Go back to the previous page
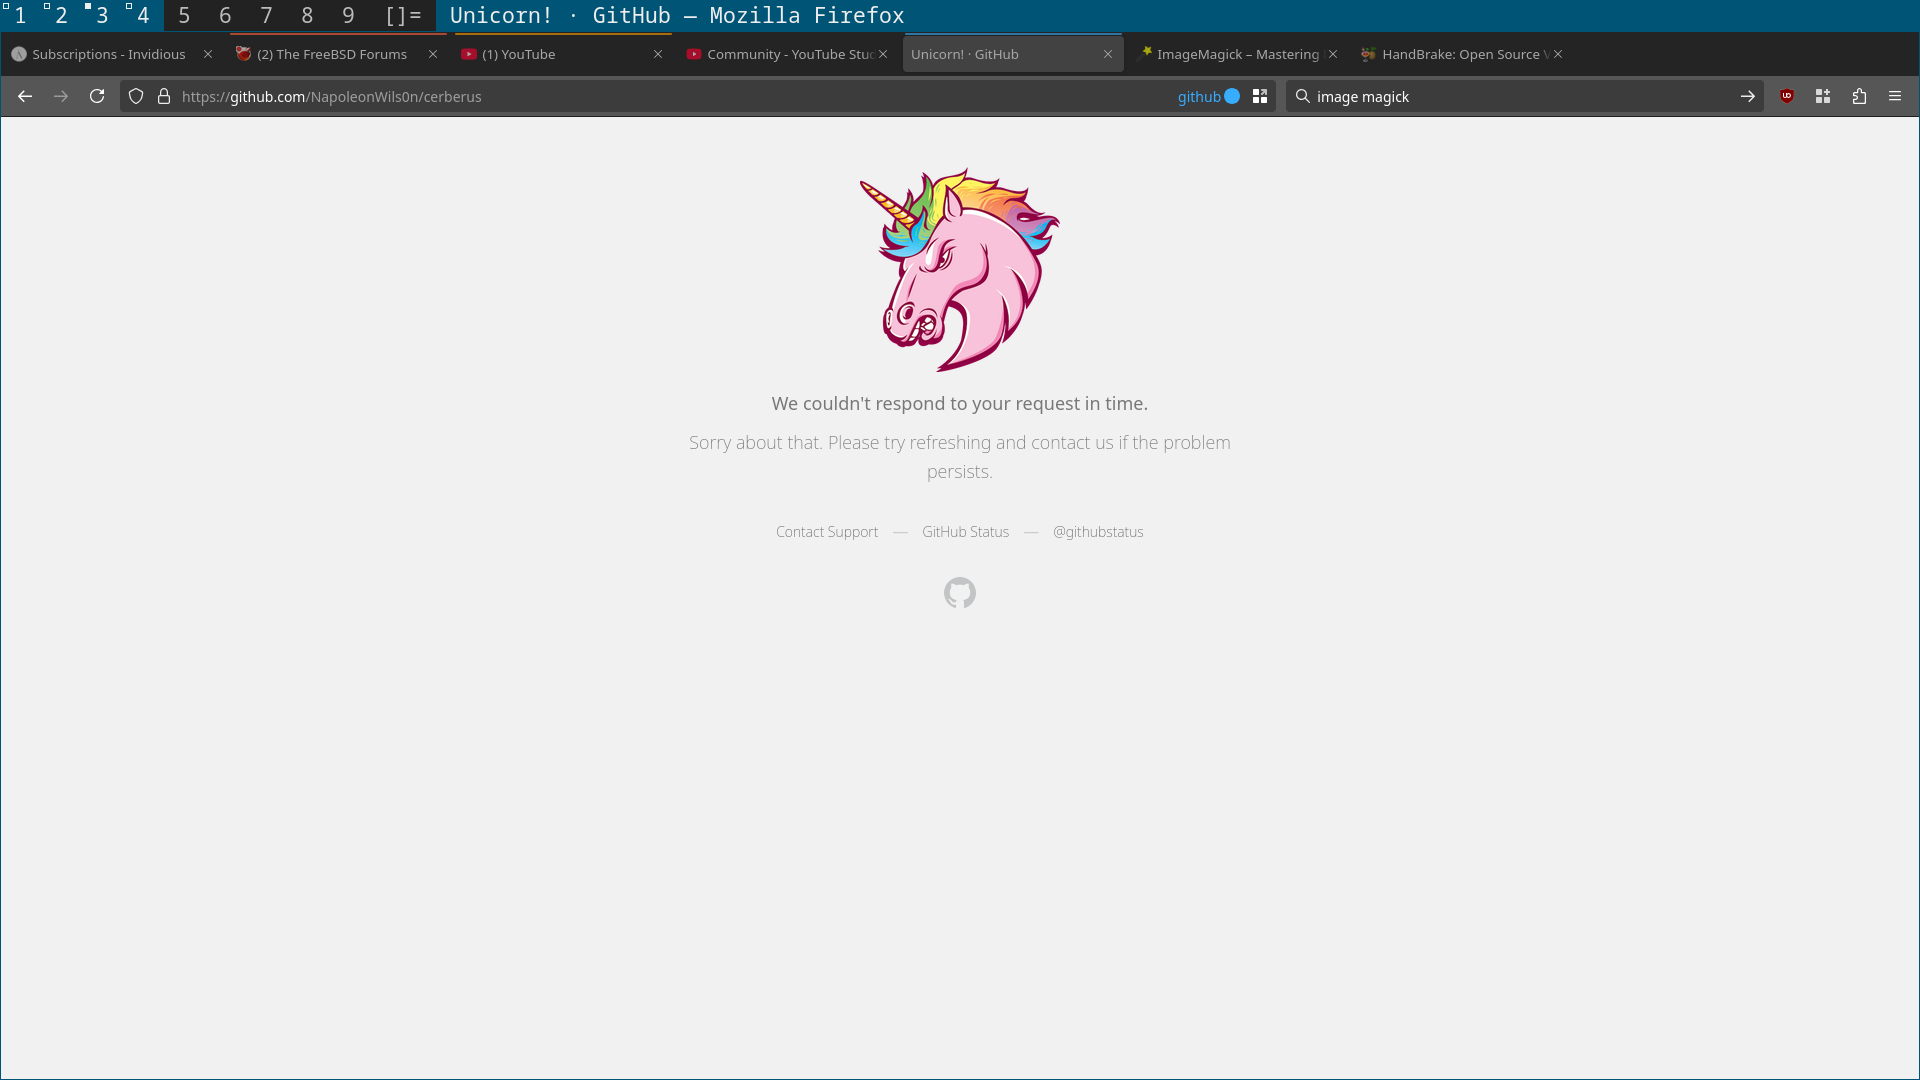The image size is (1920, 1080). click(x=25, y=96)
